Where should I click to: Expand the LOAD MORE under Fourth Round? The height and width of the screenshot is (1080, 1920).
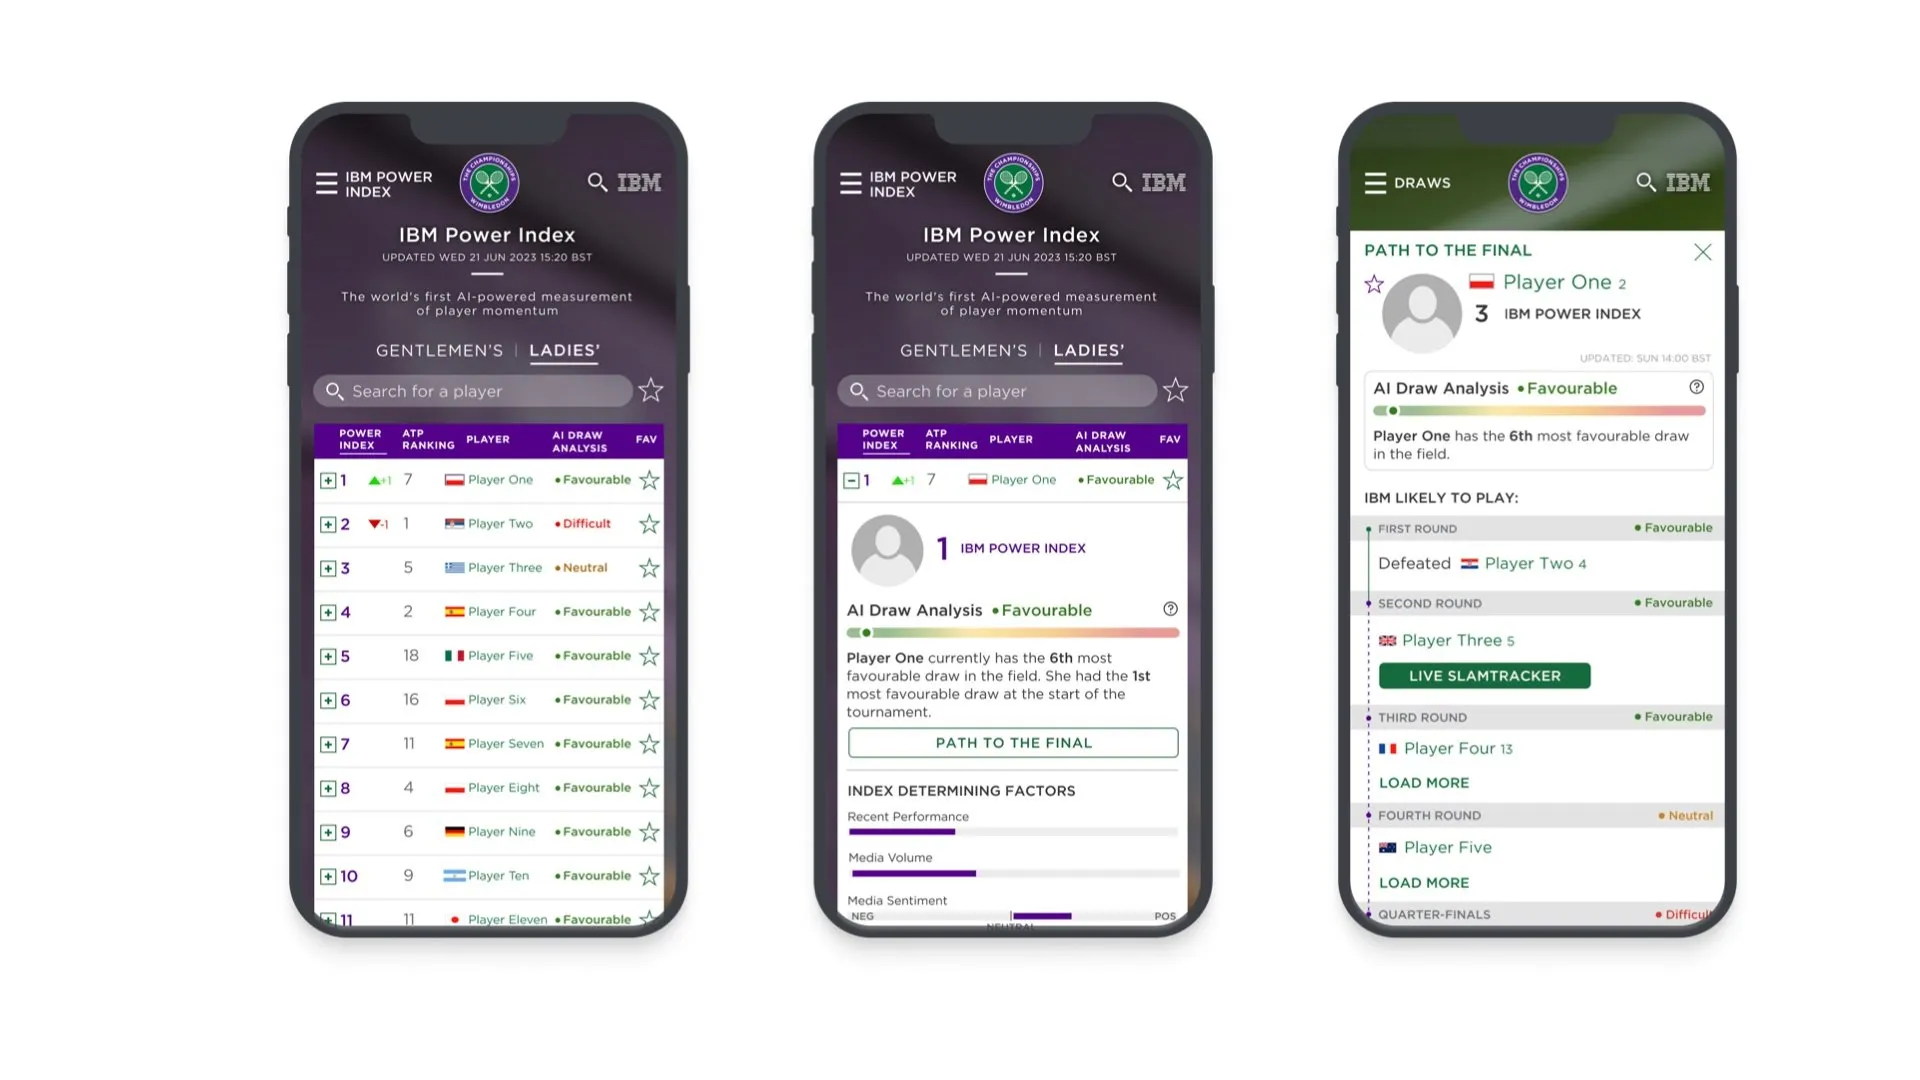coord(1423,881)
